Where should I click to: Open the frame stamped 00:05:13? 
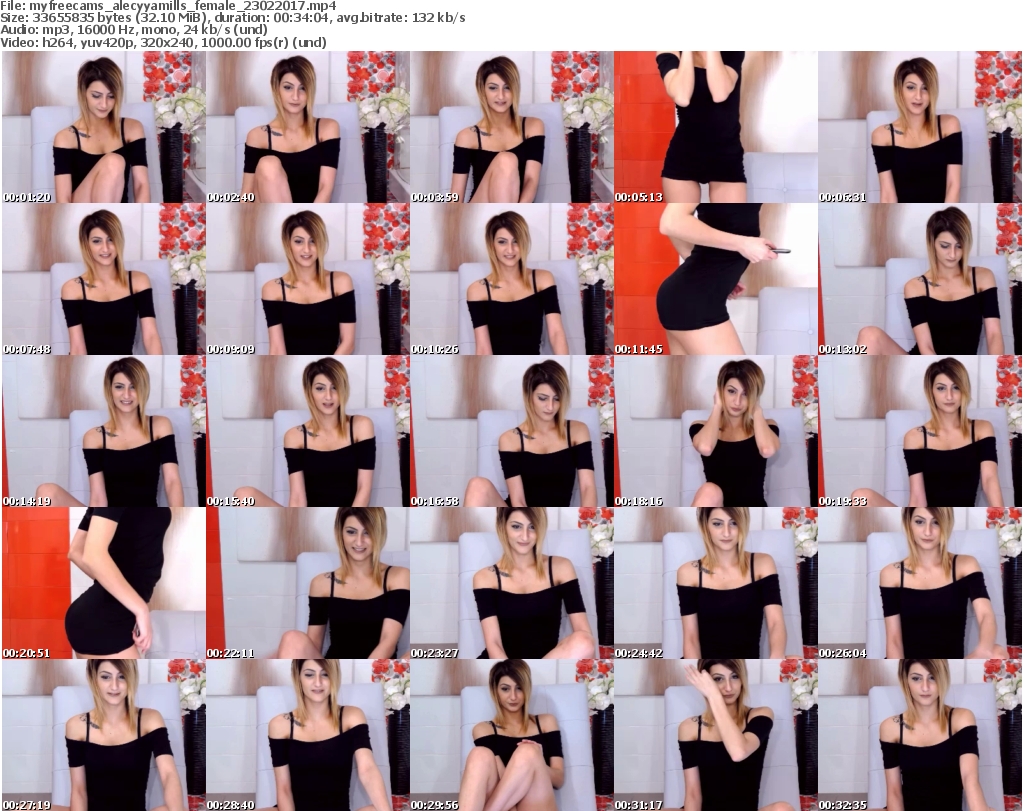(715, 127)
